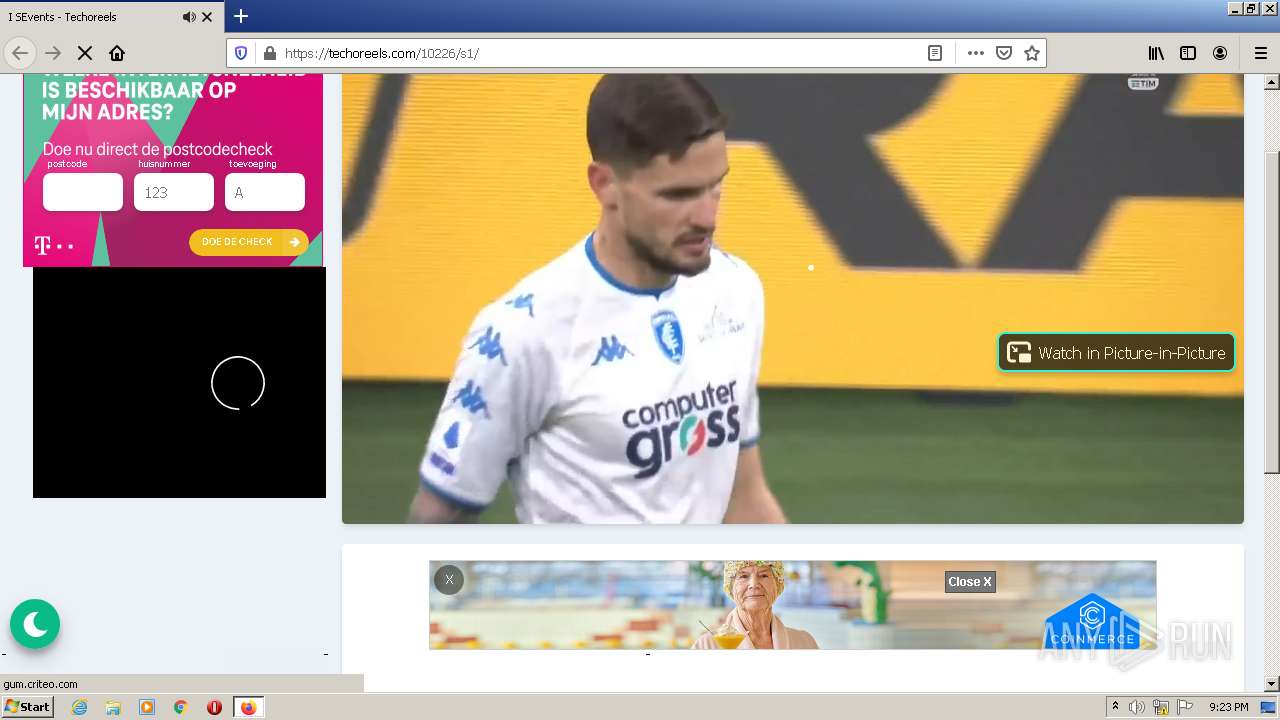Stop loading the page
This screenshot has width=1280, height=720.
coord(85,53)
